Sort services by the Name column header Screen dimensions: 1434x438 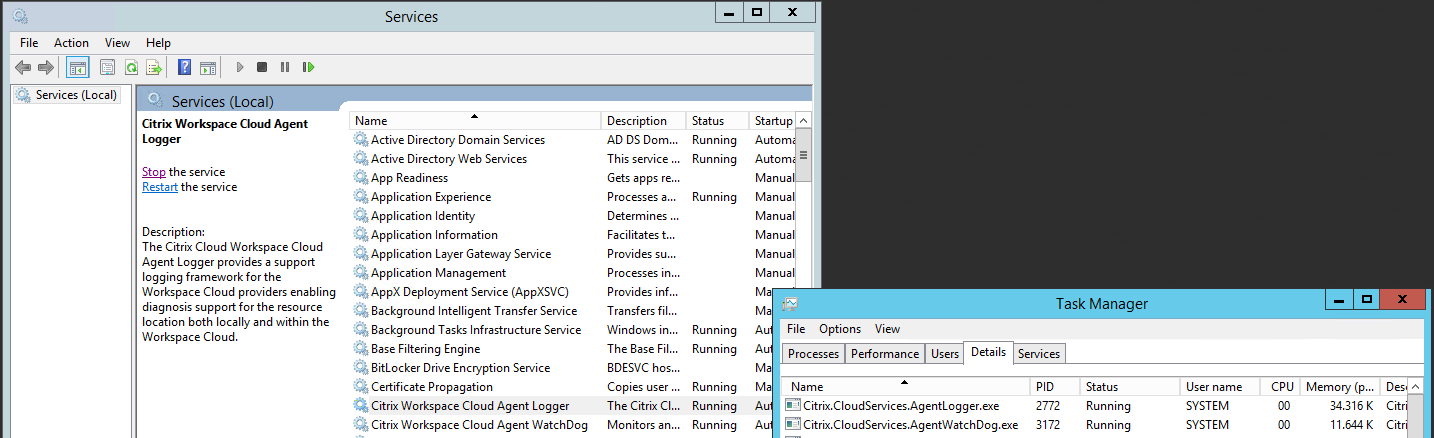(x=475, y=121)
